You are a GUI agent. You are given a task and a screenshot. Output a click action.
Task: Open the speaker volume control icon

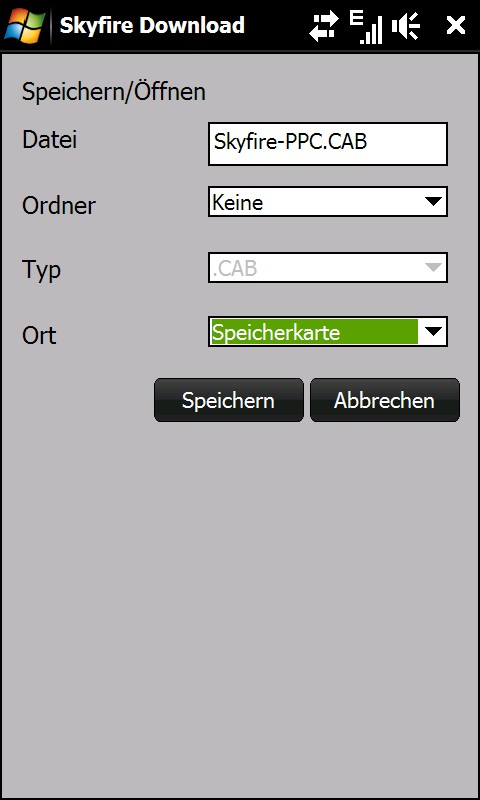click(406, 26)
